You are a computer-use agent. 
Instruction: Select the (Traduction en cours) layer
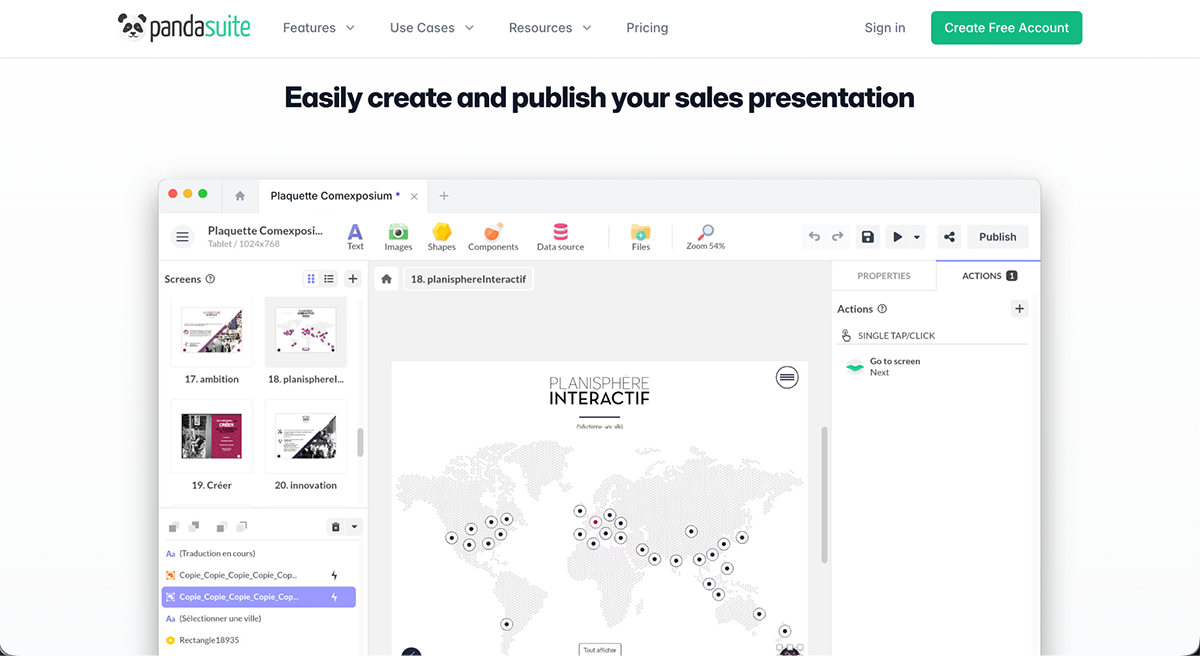(x=259, y=553)
